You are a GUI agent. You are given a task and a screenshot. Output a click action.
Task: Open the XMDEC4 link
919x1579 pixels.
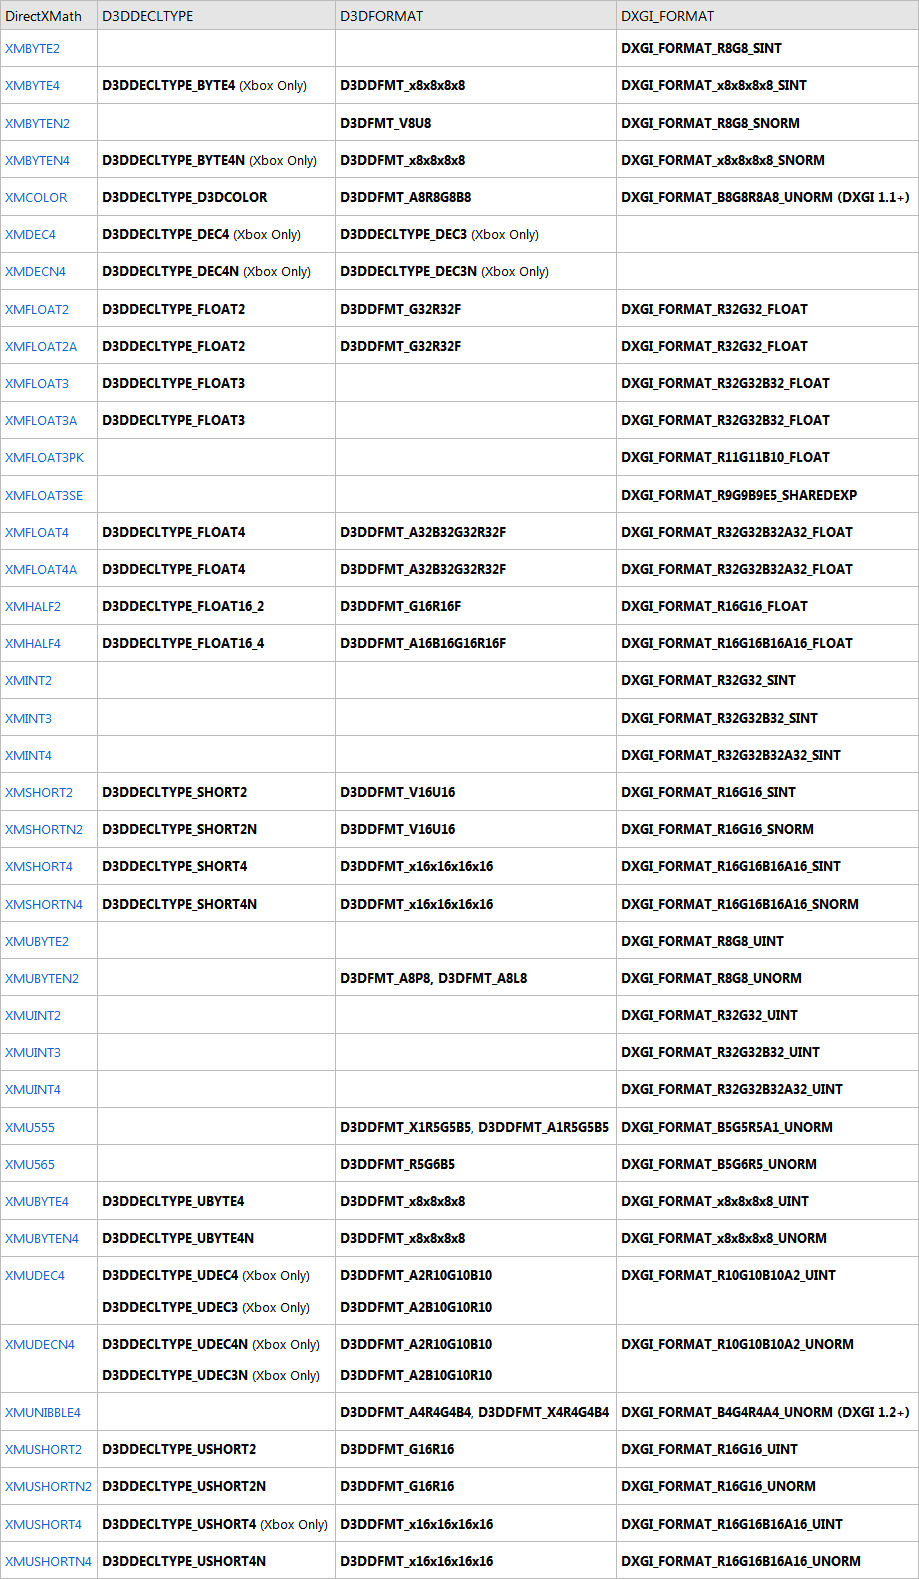tap(30, 234)
